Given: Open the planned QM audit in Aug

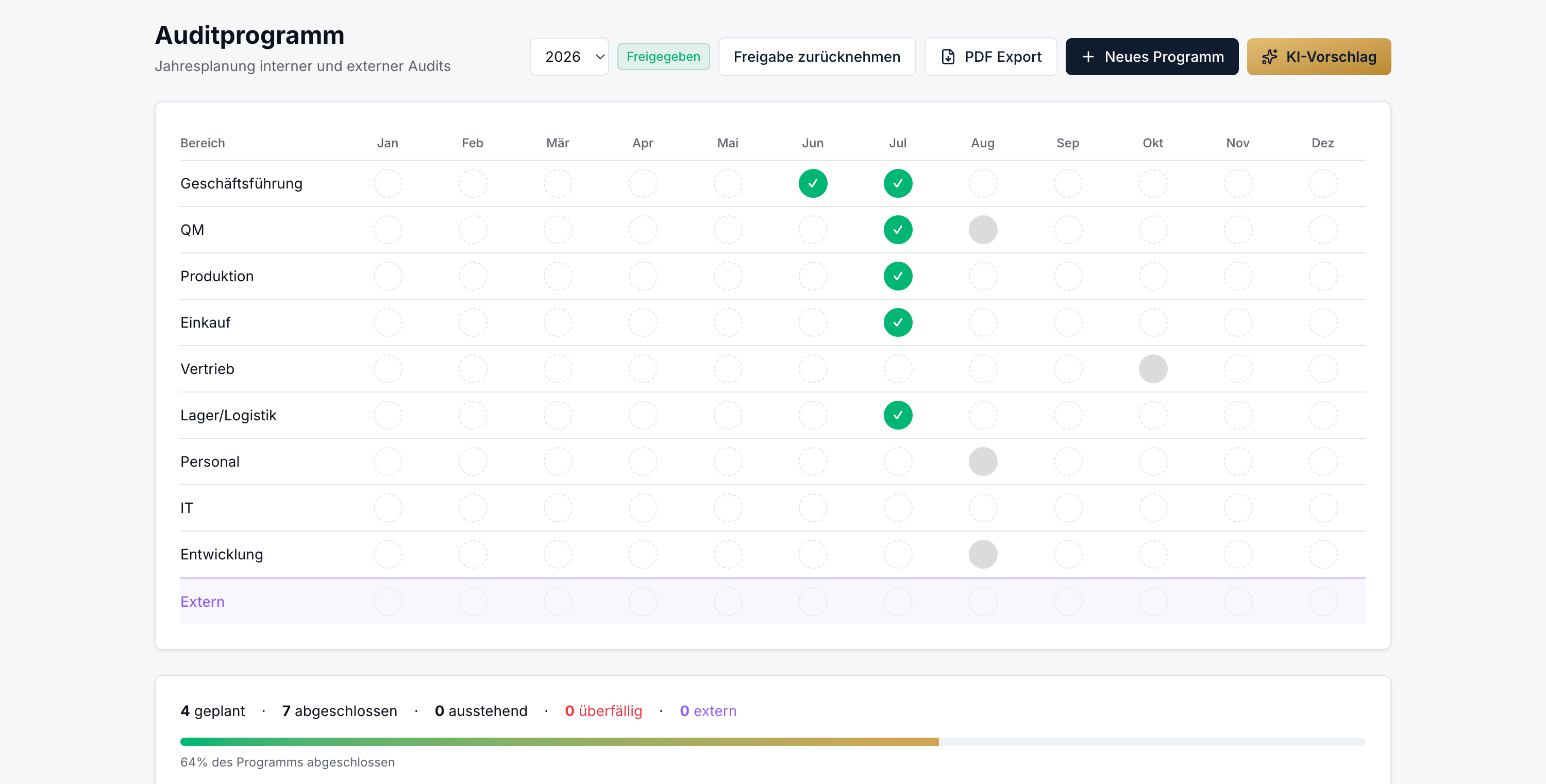Looking at the screenshot, I should 983,230.
